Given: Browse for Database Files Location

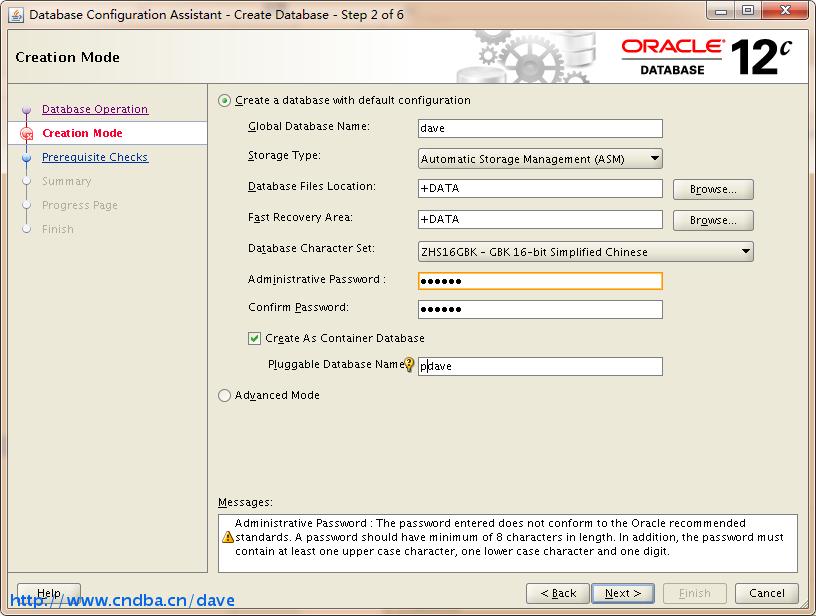Looking at the screenshot, I should (x=713, y=189).
